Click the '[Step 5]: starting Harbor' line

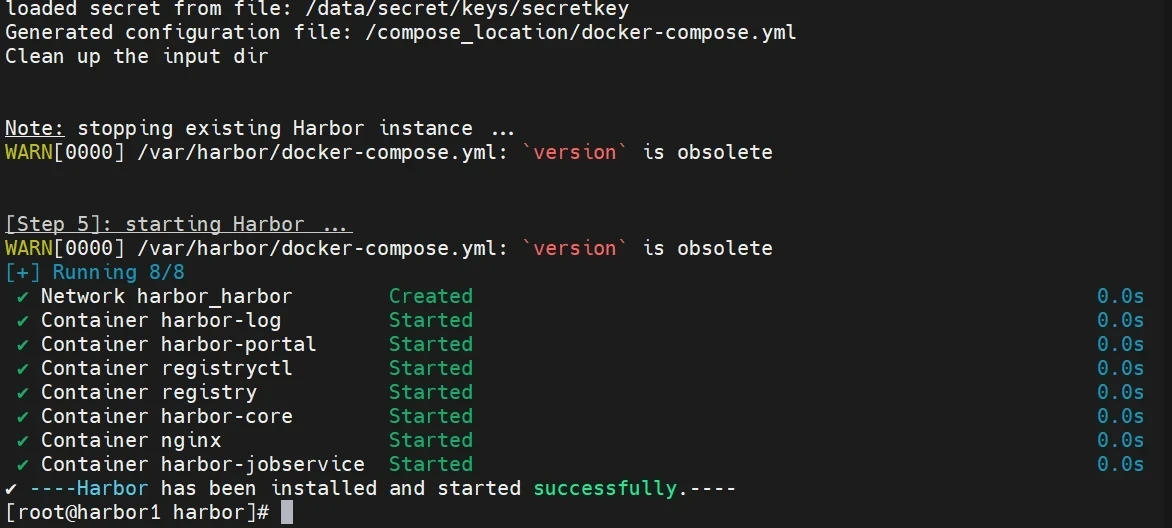(x=179, y=224)
